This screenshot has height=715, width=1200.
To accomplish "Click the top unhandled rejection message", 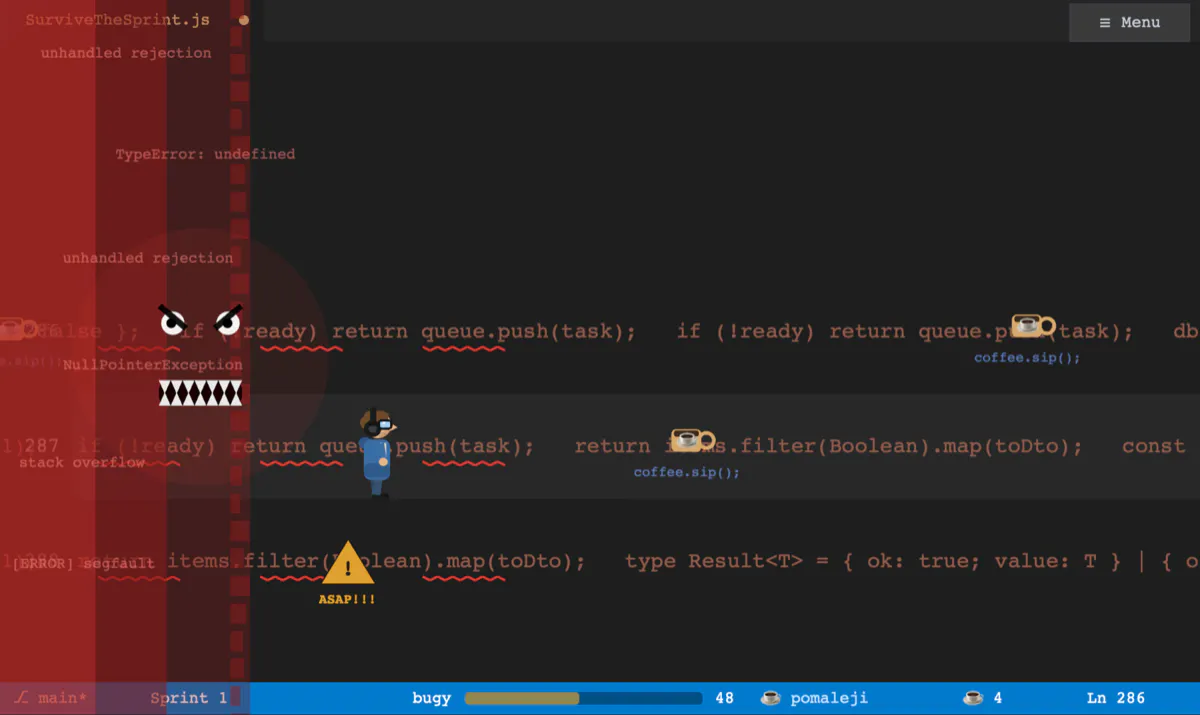I will click(x=126, y=53).
